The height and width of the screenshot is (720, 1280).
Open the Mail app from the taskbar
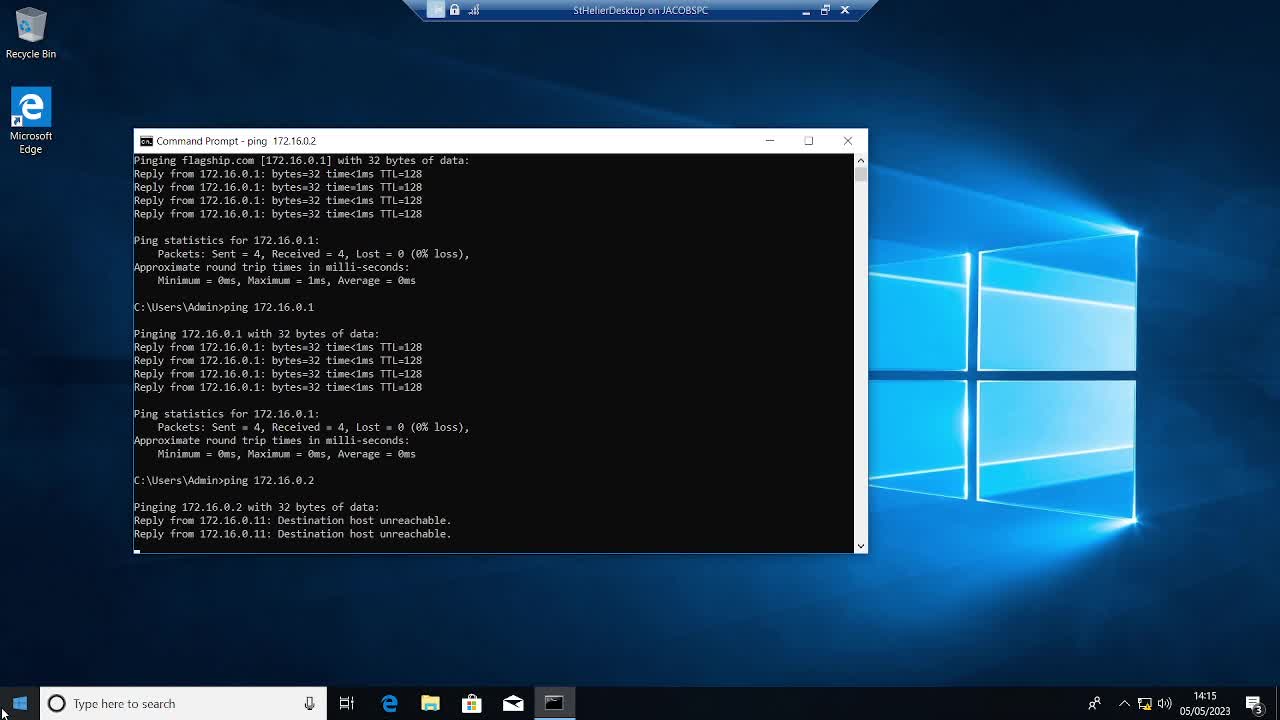point(513,704)
